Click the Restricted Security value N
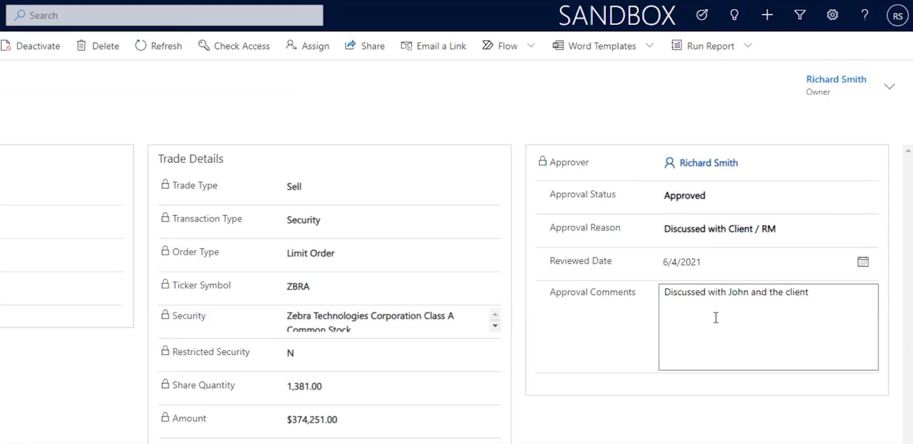 coord(290,353)
